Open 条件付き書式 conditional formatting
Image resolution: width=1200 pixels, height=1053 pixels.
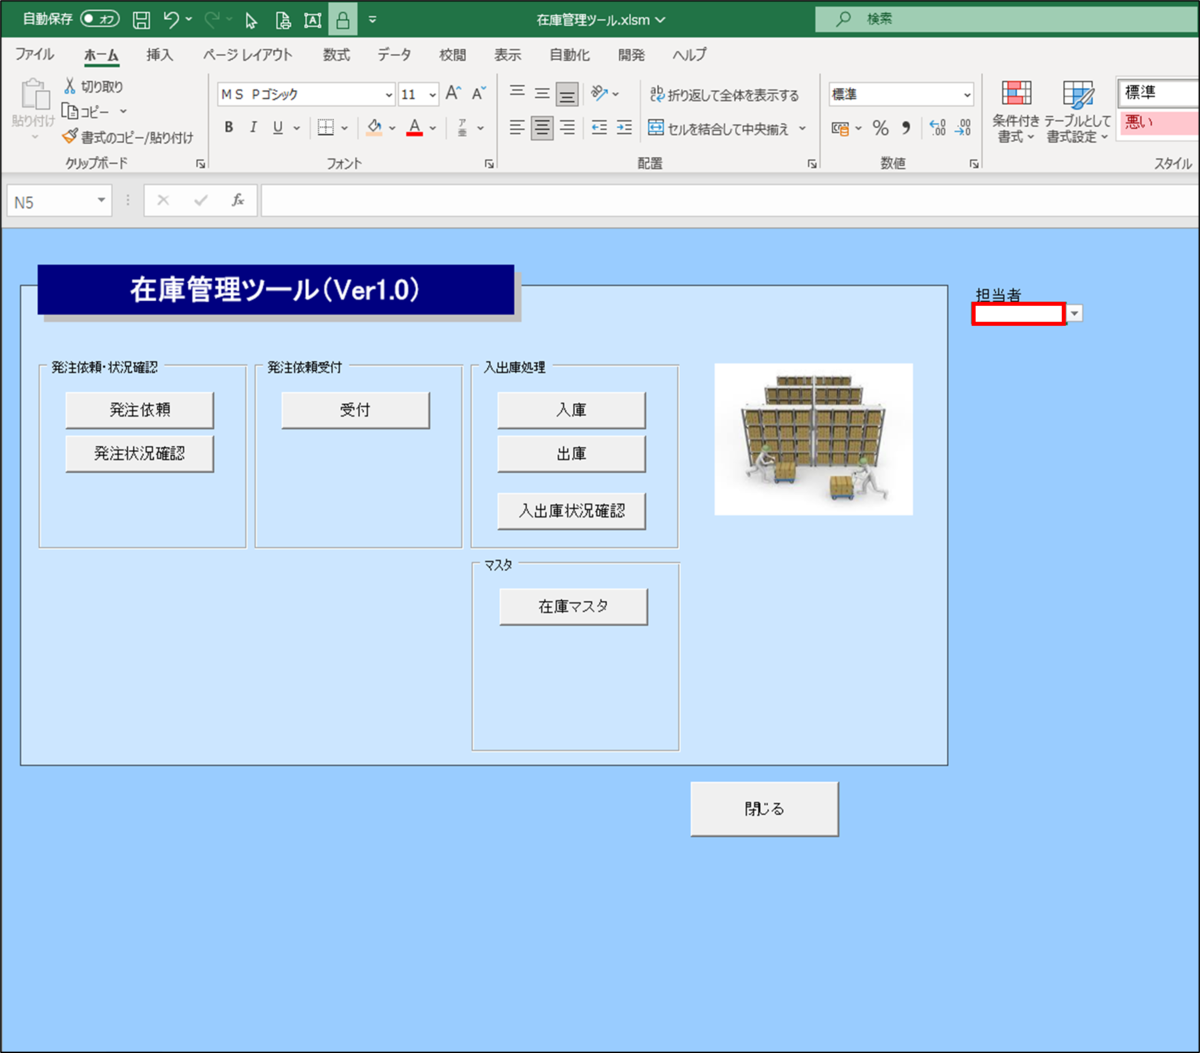1016,112
